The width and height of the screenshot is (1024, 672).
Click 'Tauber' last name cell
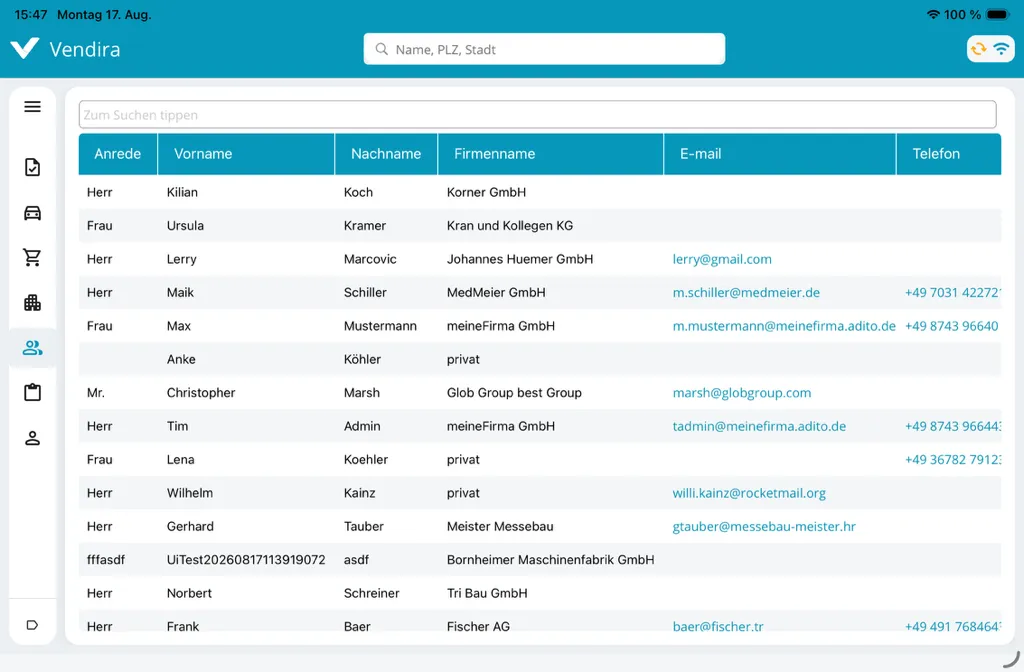click(363, 526)
